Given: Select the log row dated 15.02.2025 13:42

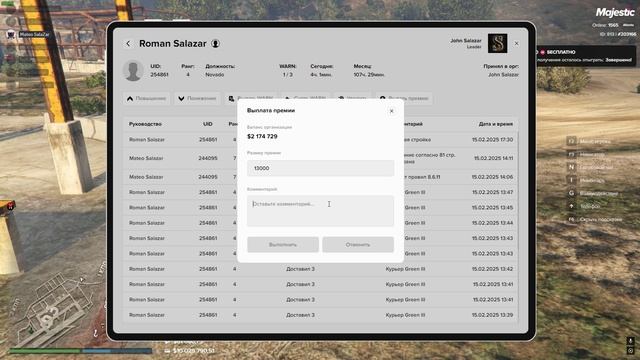Looking at the screenshot, I should 320,269.
